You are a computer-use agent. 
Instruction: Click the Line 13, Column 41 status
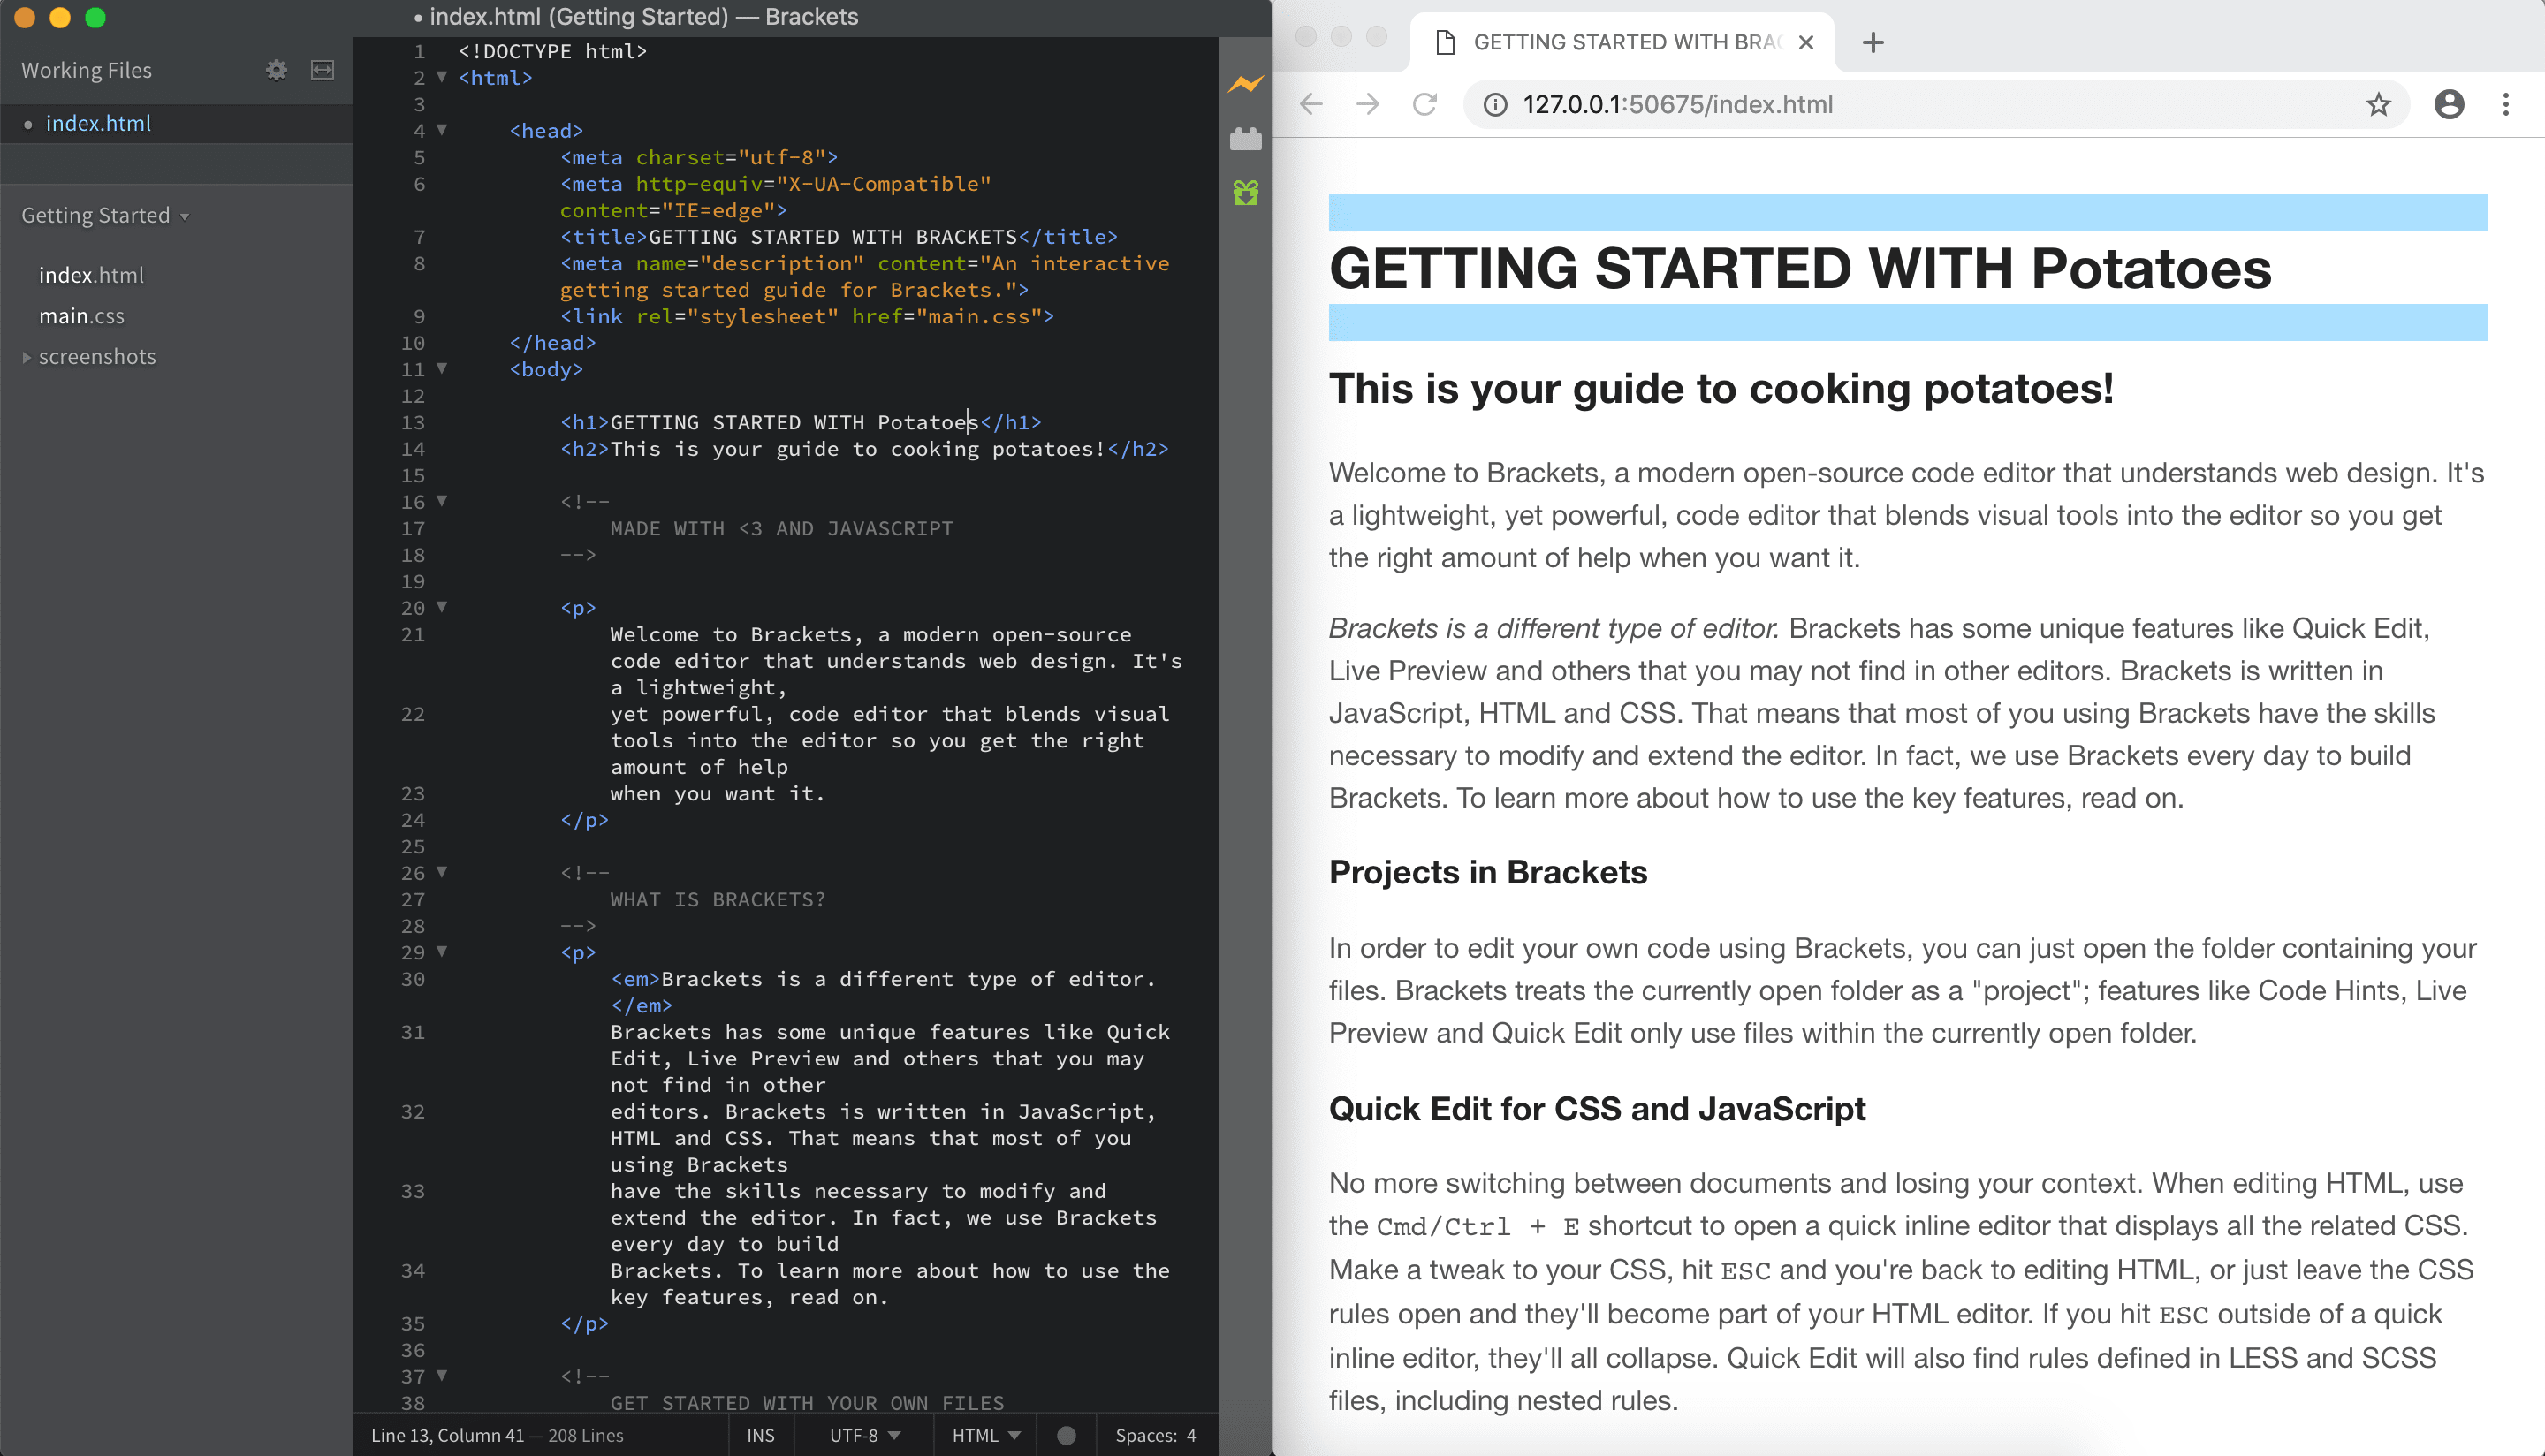pyautogui.click(x=447, y=1435)
